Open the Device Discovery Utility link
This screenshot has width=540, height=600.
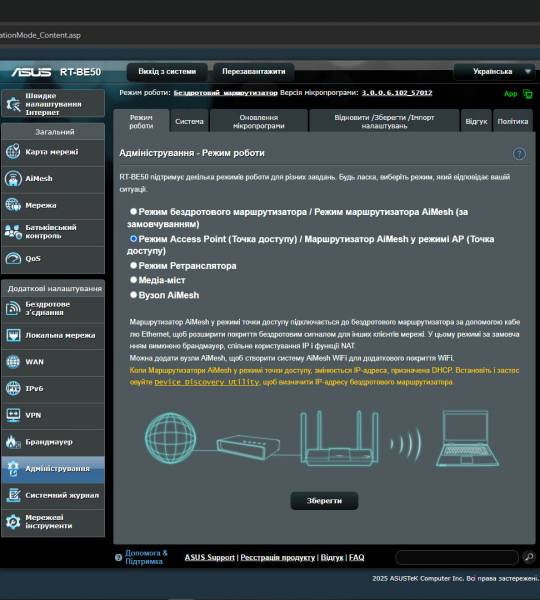coord(207,382)
